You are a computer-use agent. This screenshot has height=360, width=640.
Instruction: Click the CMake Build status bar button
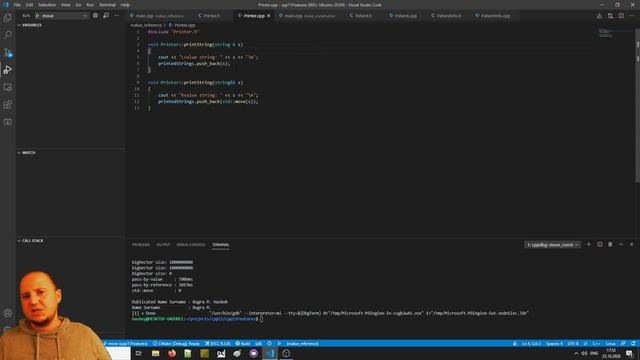point(243,343)
